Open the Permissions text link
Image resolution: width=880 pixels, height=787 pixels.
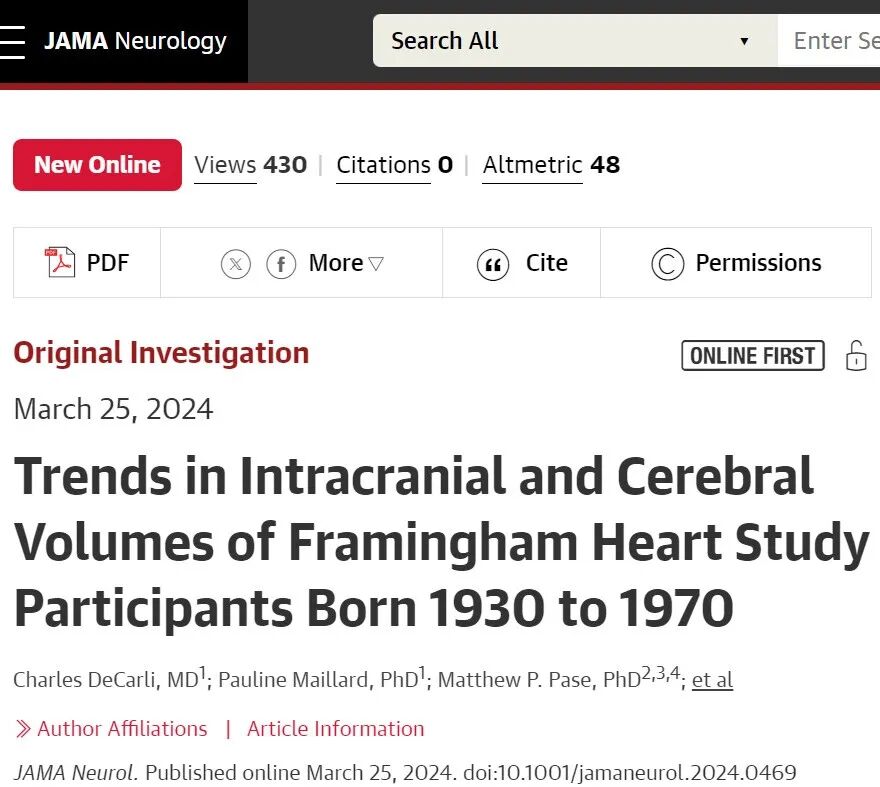click(759, 263)
